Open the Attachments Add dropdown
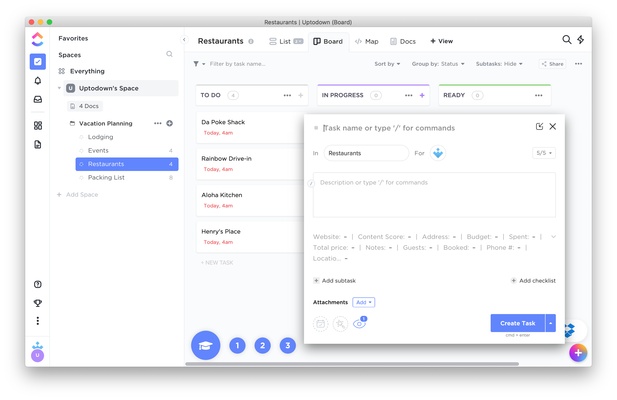The height and width of the screenshot is (400, 617). point(364,302)
